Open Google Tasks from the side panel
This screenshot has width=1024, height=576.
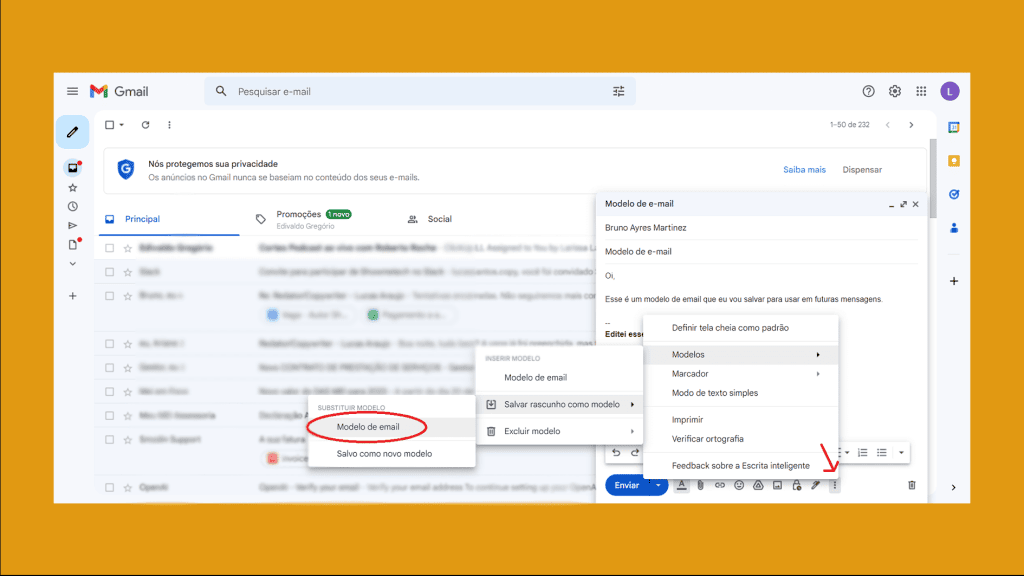952,194
